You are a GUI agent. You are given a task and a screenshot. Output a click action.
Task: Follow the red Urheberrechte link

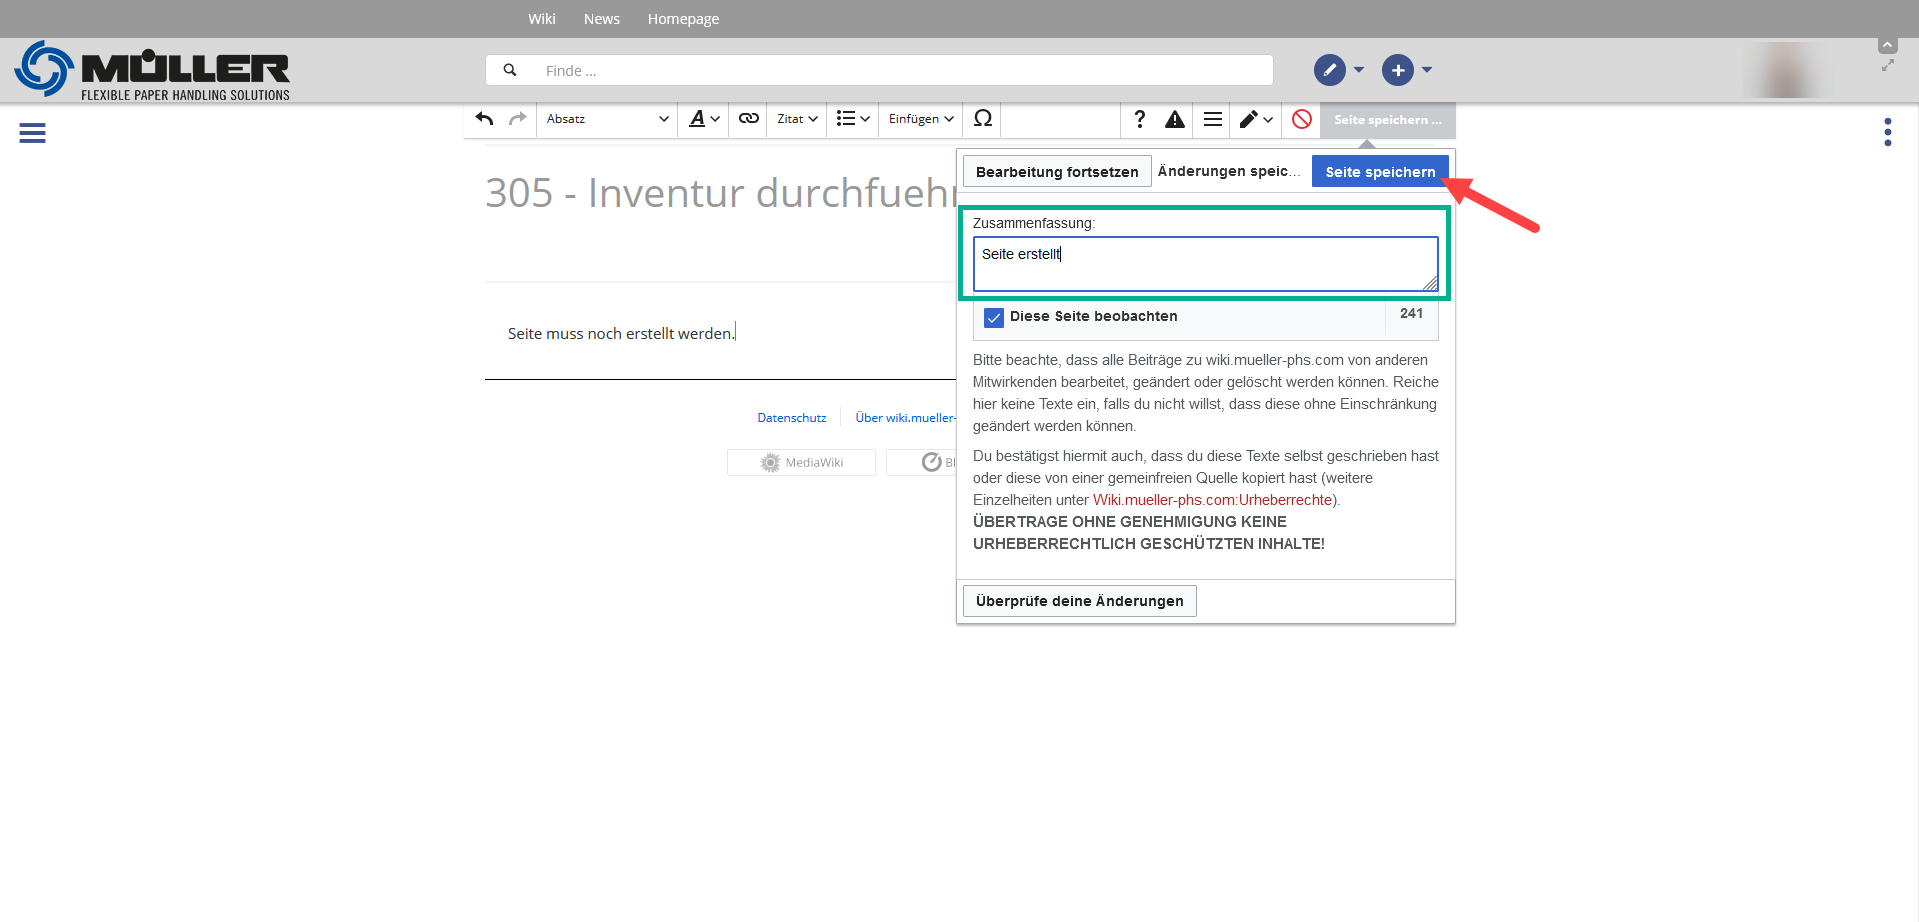pos(1212,500)
